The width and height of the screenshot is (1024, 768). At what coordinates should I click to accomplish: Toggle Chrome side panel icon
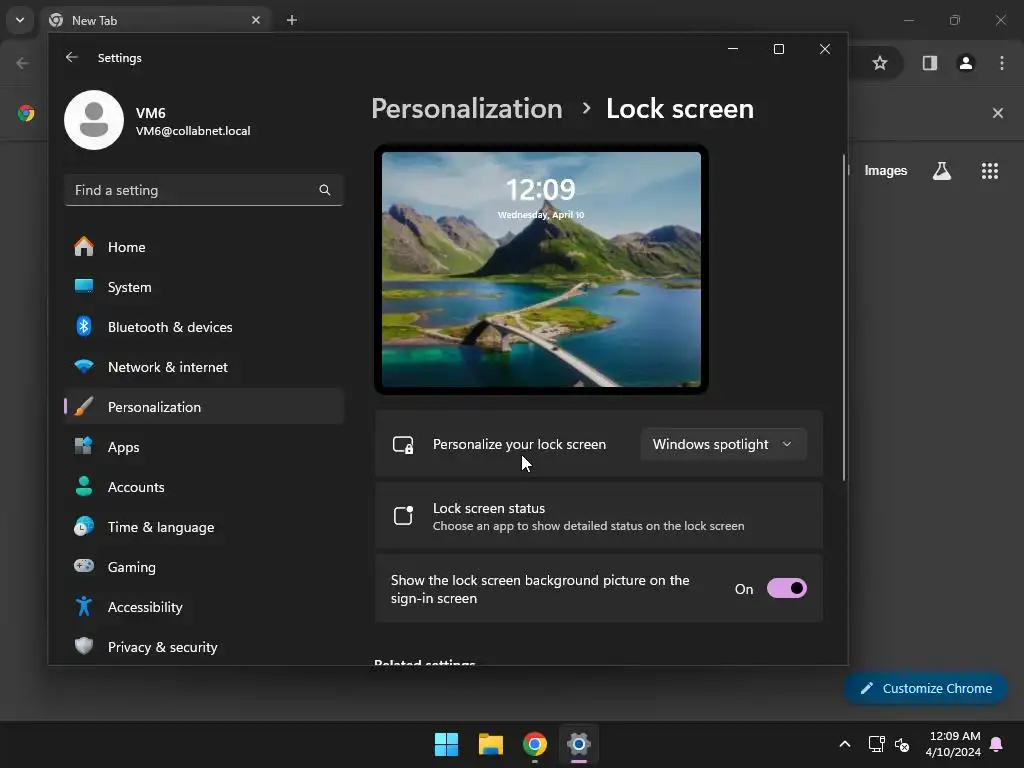[x=930, y=63]
